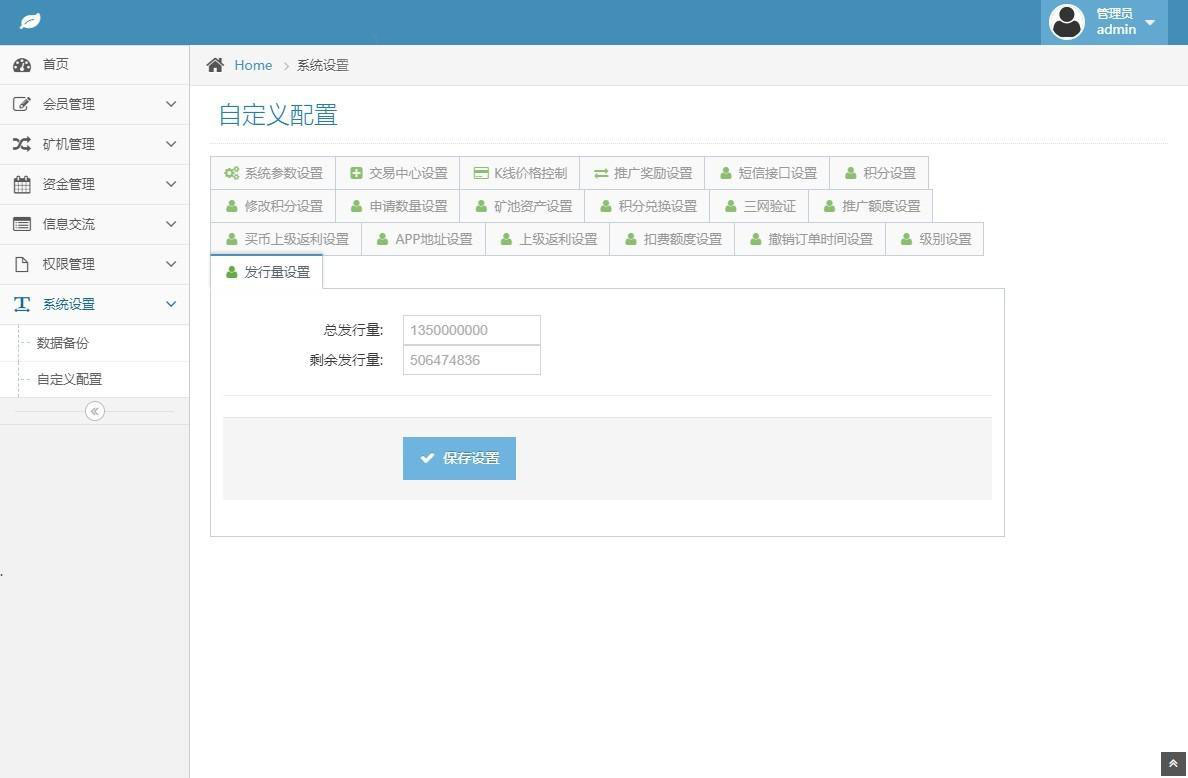
Task: Expand the 会员管理 menu chevron
Action: 170,104
